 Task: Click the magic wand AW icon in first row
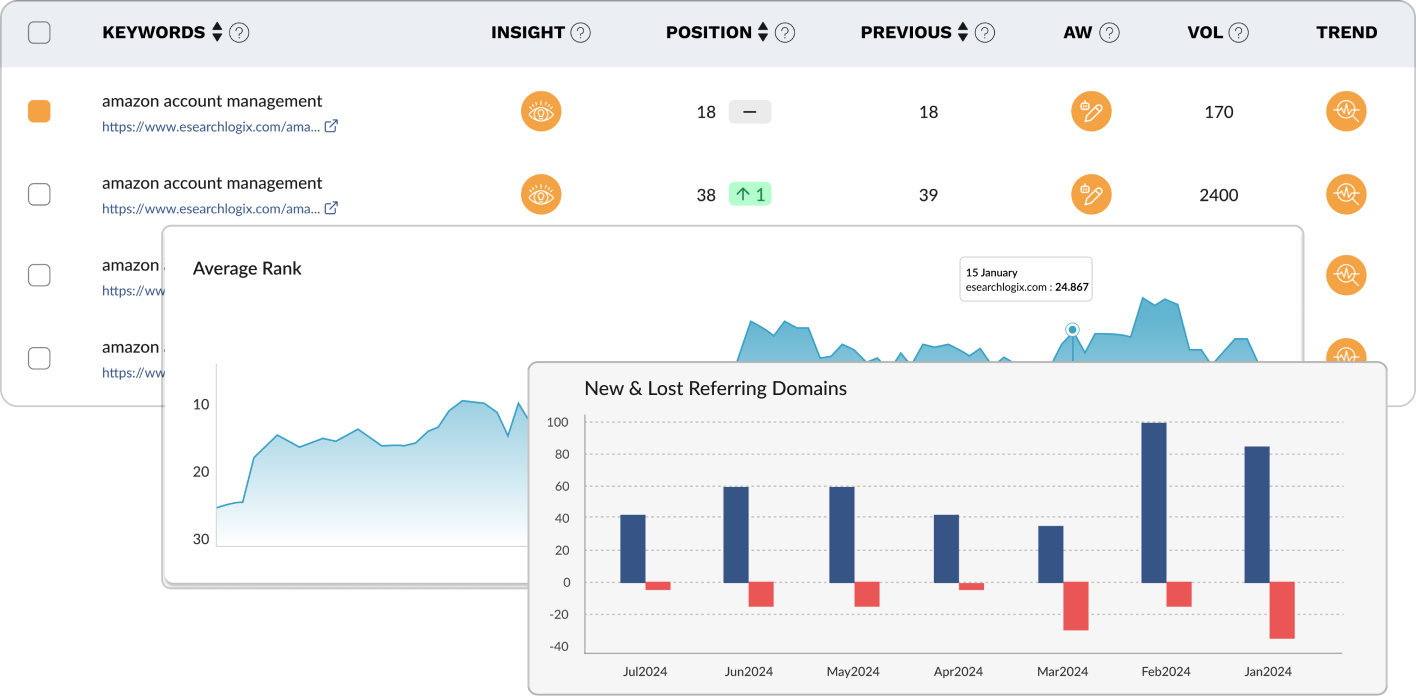(1091, 111)
